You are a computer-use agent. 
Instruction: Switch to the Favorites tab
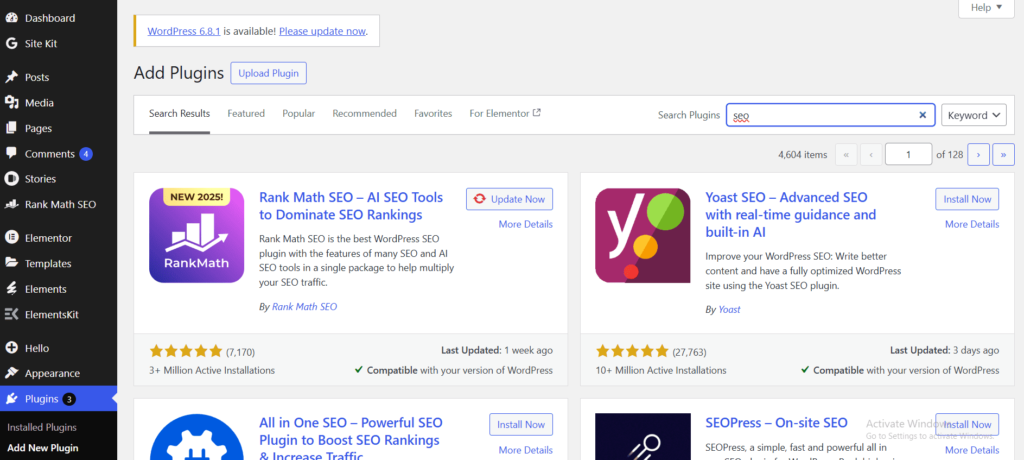433,114
